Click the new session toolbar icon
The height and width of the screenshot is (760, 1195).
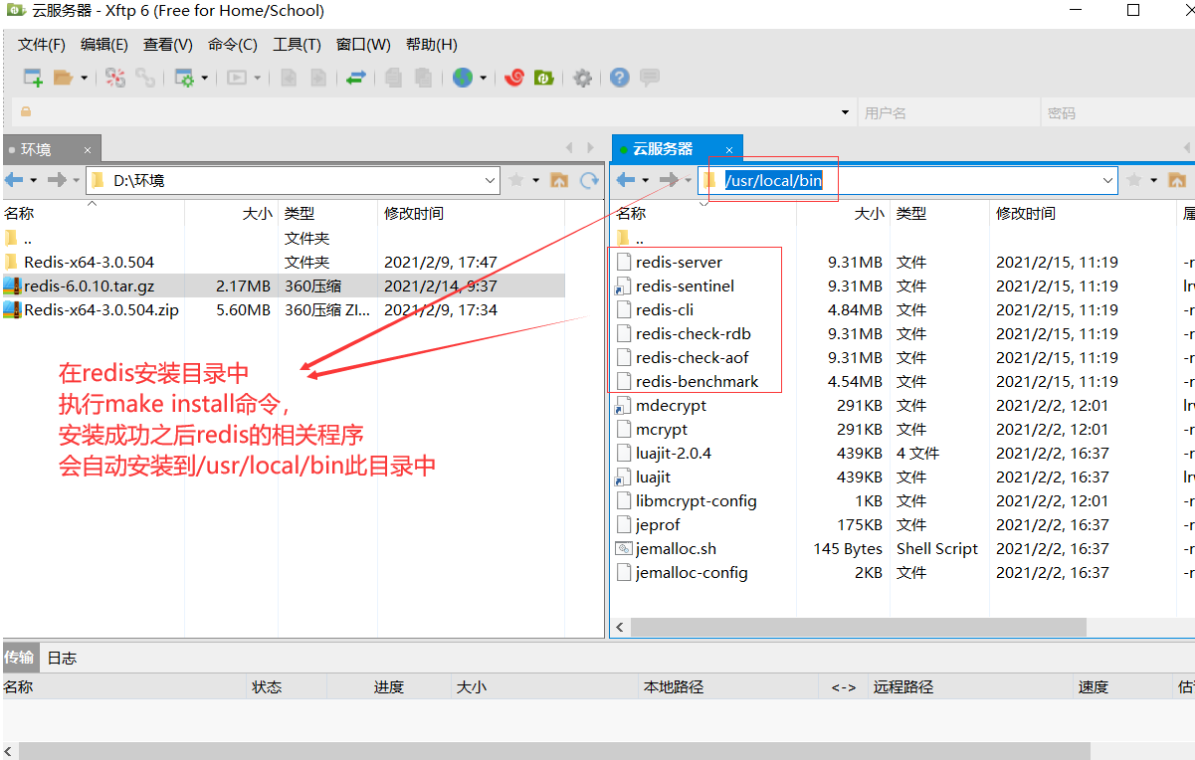33,77
